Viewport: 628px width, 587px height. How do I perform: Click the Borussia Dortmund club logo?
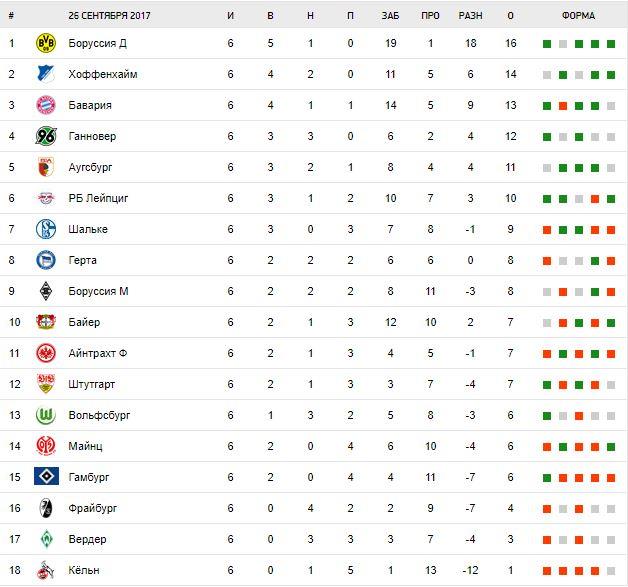pos(45,44)
